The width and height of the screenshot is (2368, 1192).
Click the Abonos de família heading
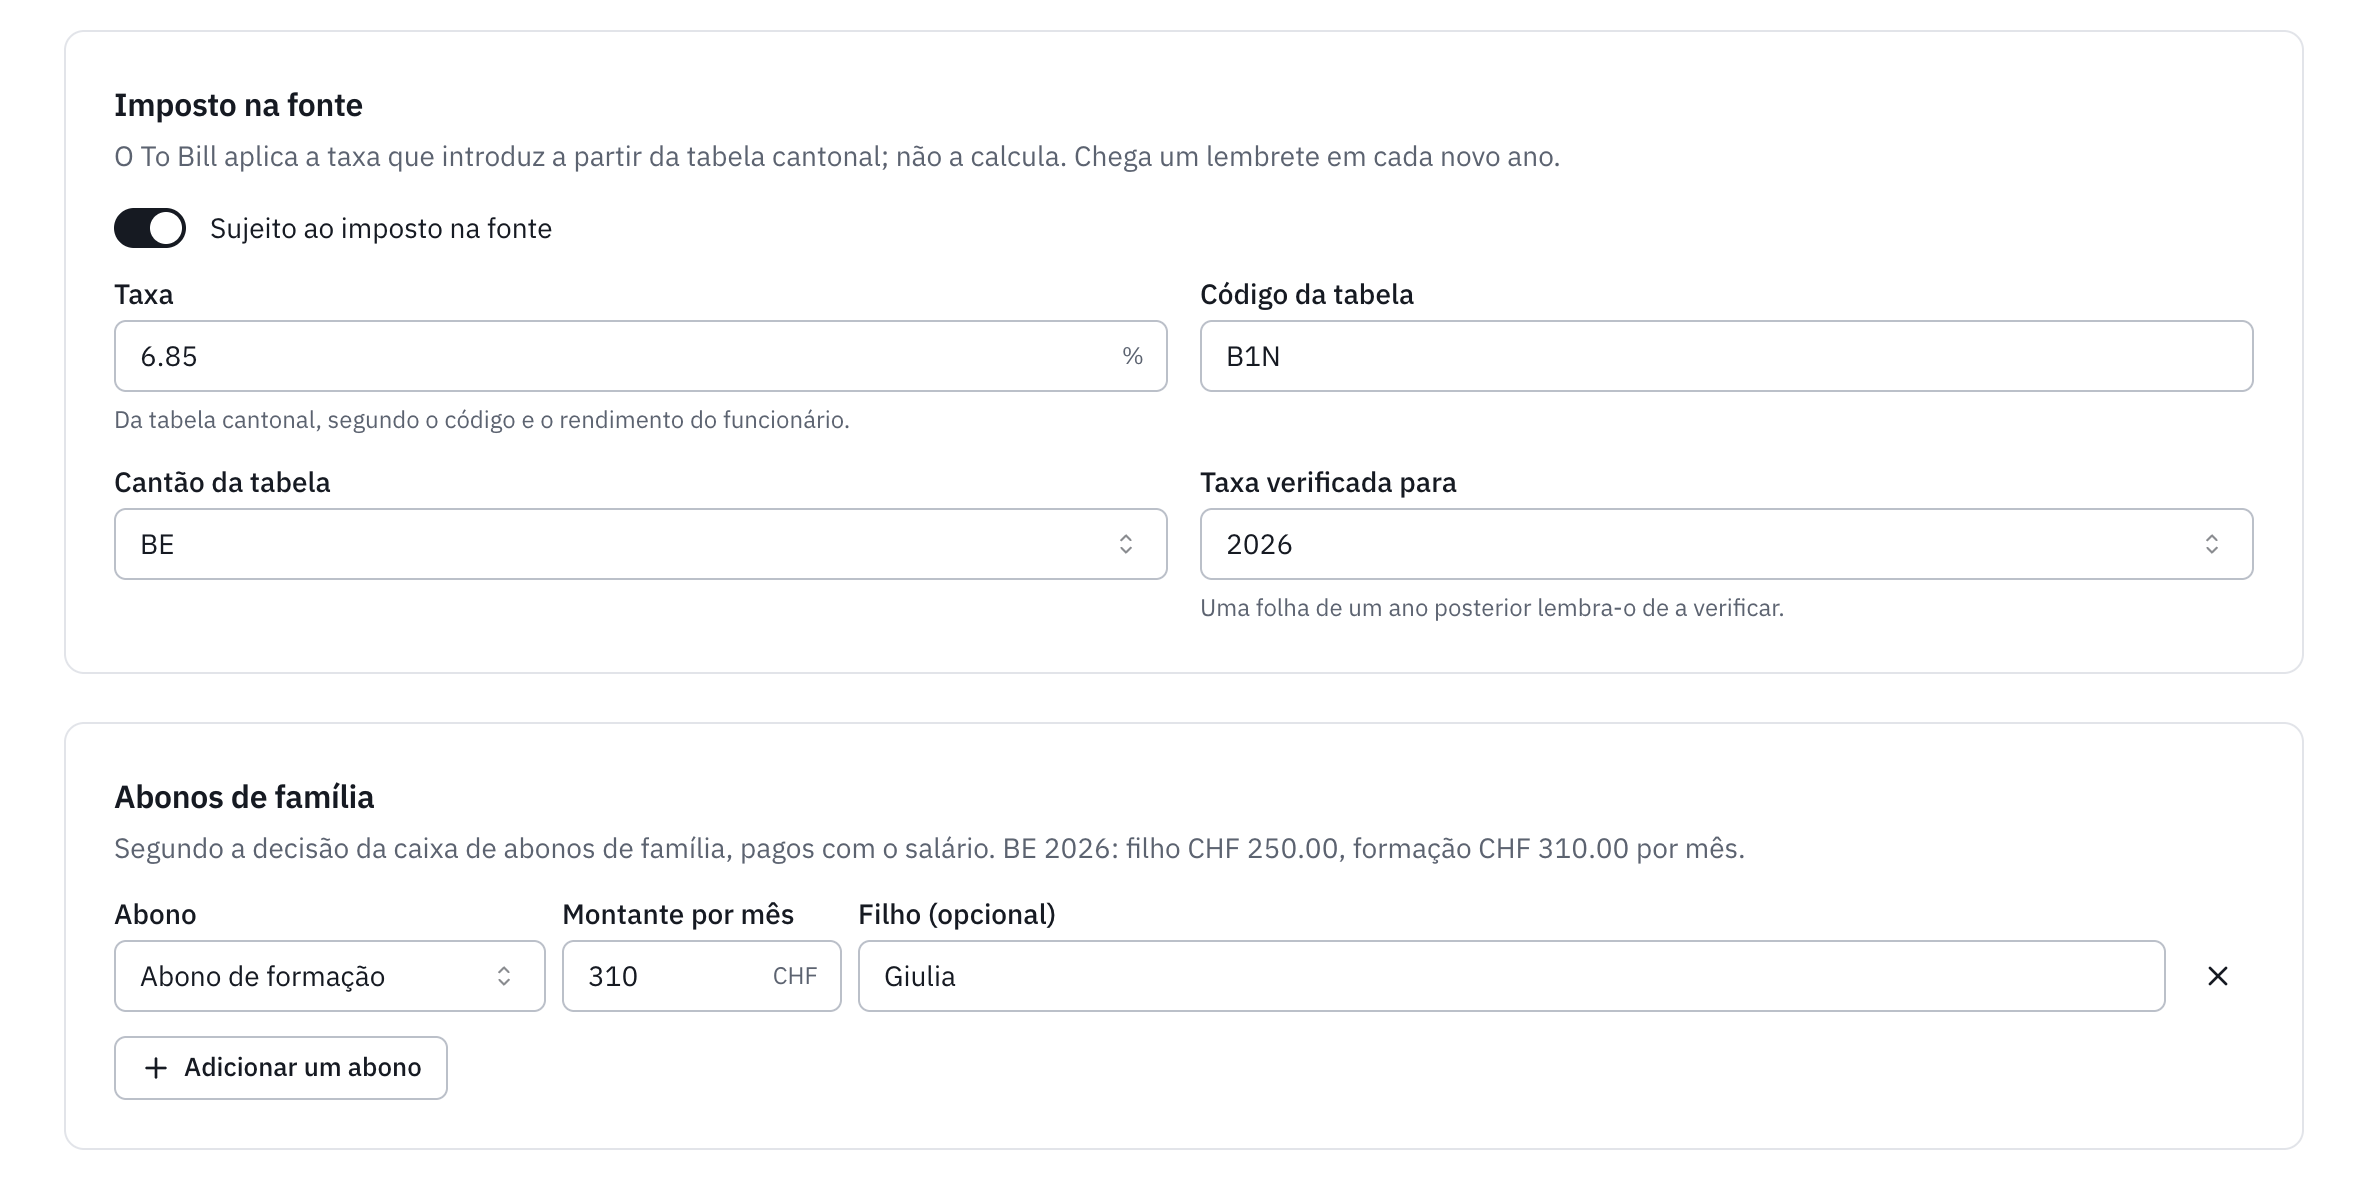[x=244, y=797]
